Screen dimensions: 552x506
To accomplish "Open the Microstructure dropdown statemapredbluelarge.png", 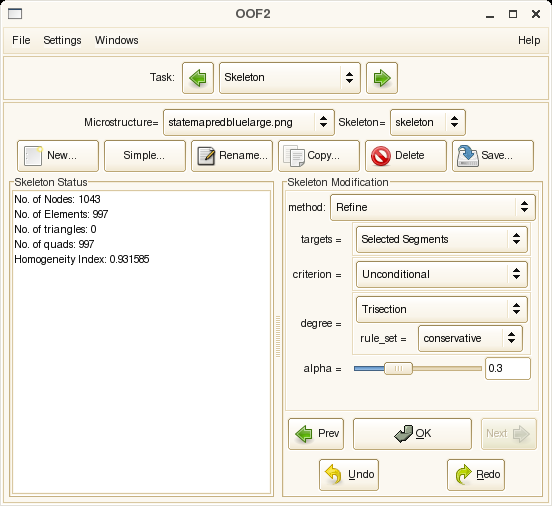I will point(249,123).
